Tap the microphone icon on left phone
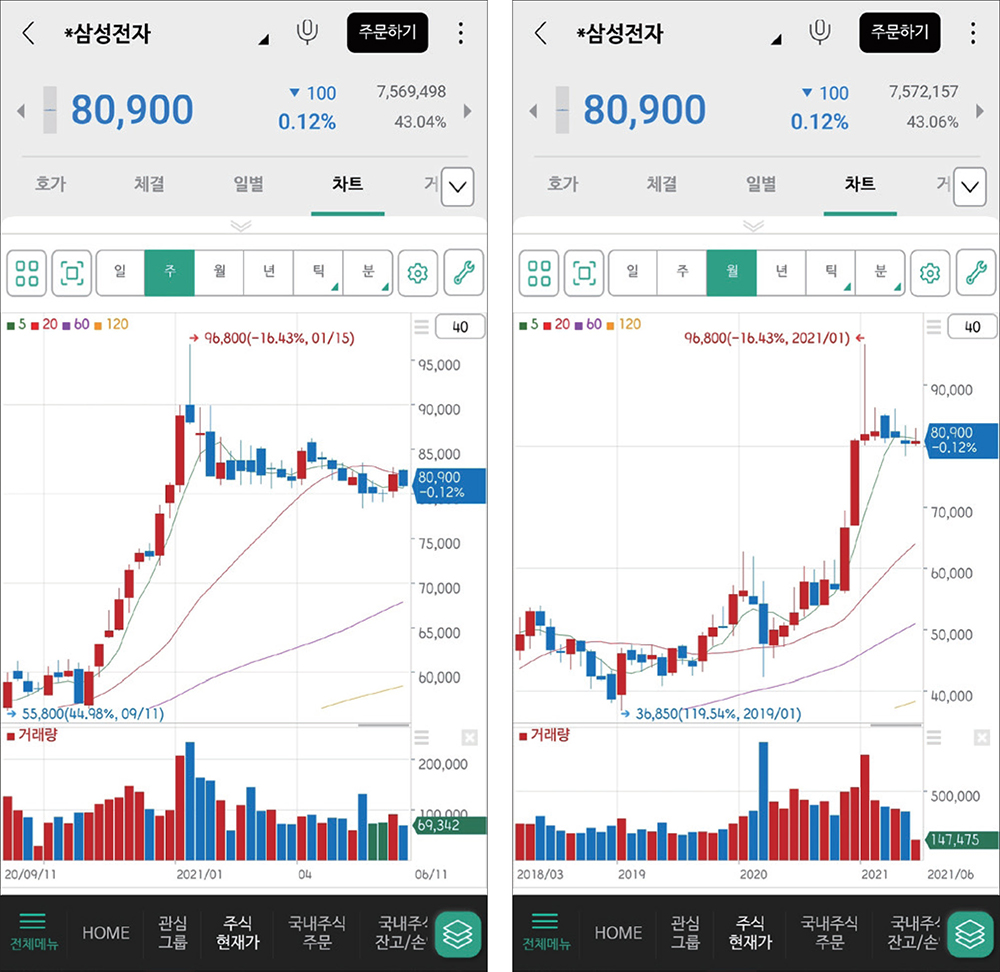This screenshot has height=972, width=1000. [x=307, y=32]
